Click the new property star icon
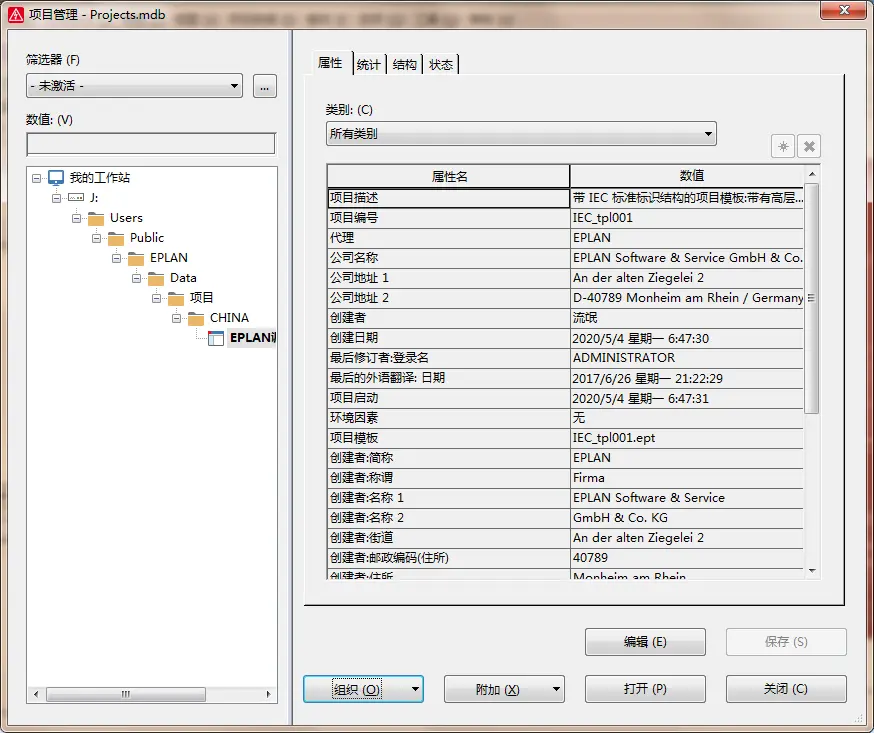Screen dimensions: 874x733 pyautogui.click(x=783, y=147)
